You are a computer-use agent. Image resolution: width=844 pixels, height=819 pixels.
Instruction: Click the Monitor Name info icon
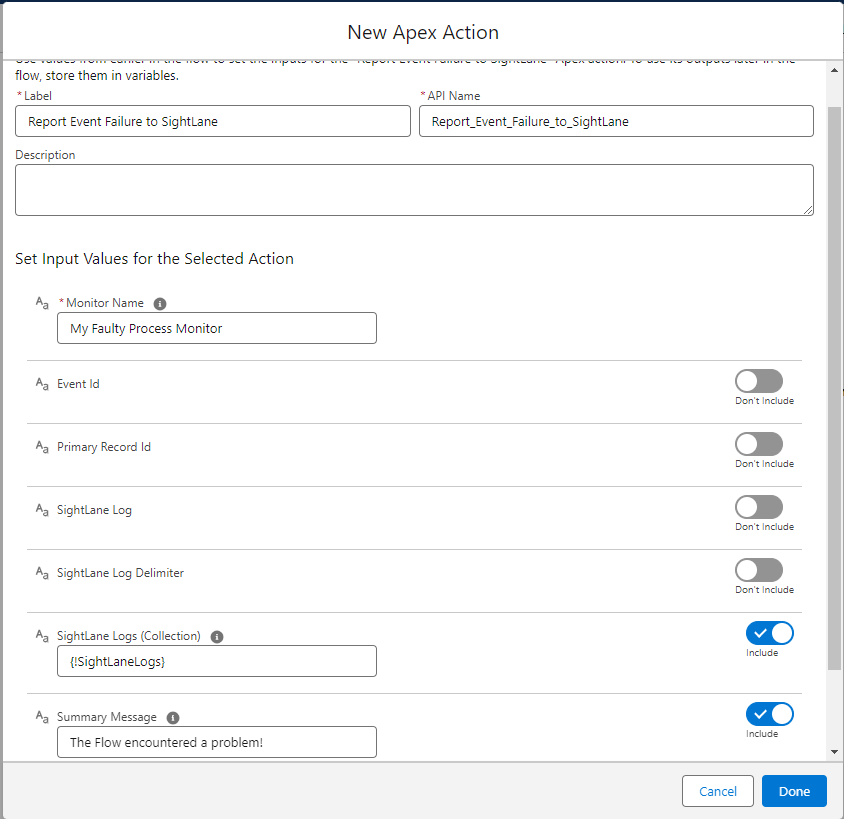(160, 304)
